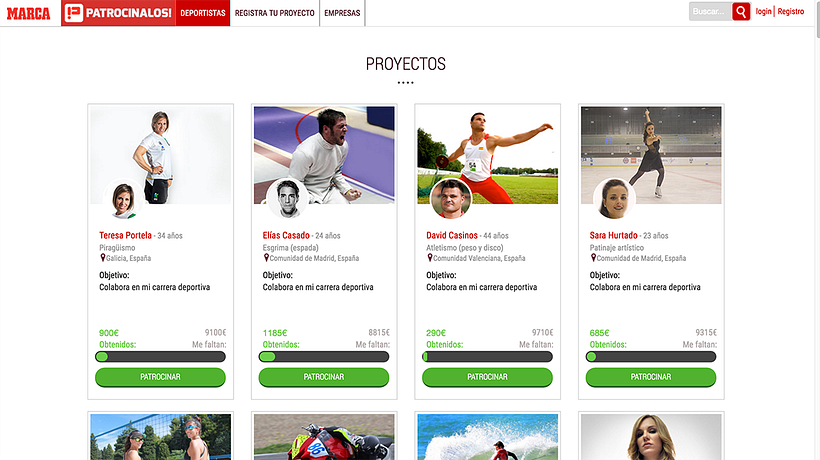The width and height of the screenshot is (820, 460).
Task: Click location pin beside Galicia, España
Action: 102,258
